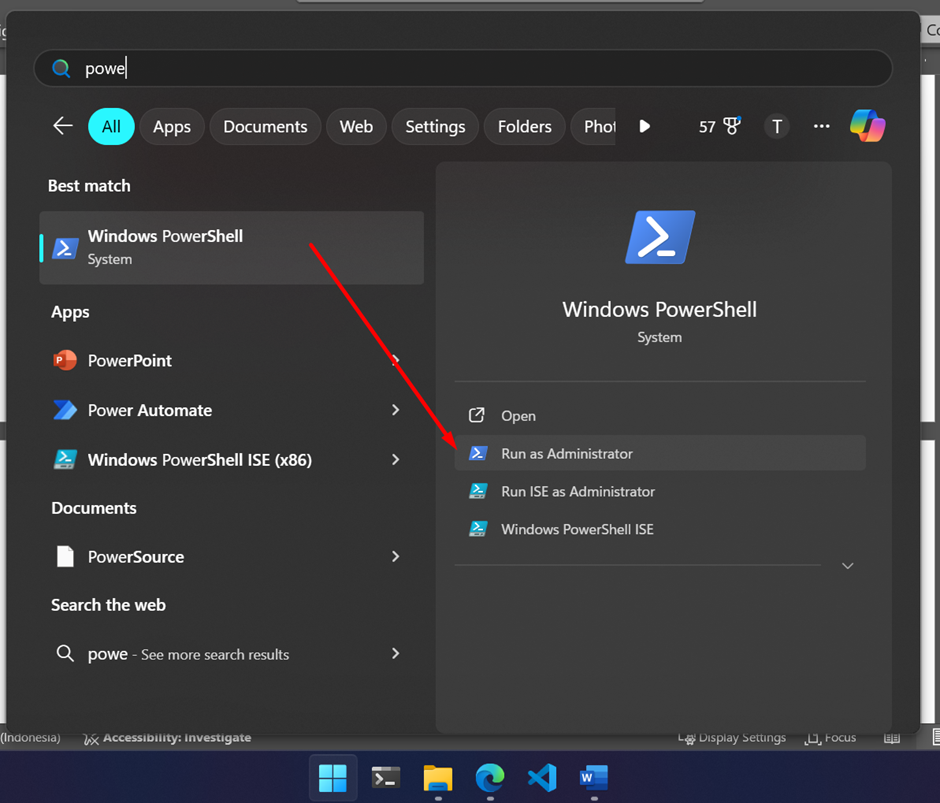Expand the web search result chevron
This screenshot has width=940, height=803.
point(395,654)
